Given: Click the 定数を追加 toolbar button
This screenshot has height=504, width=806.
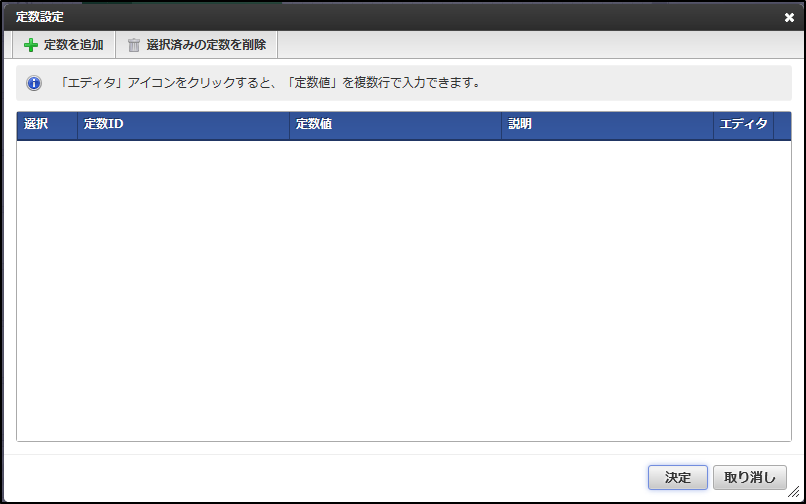Looking at the screenshot, I should click(64, 45).
